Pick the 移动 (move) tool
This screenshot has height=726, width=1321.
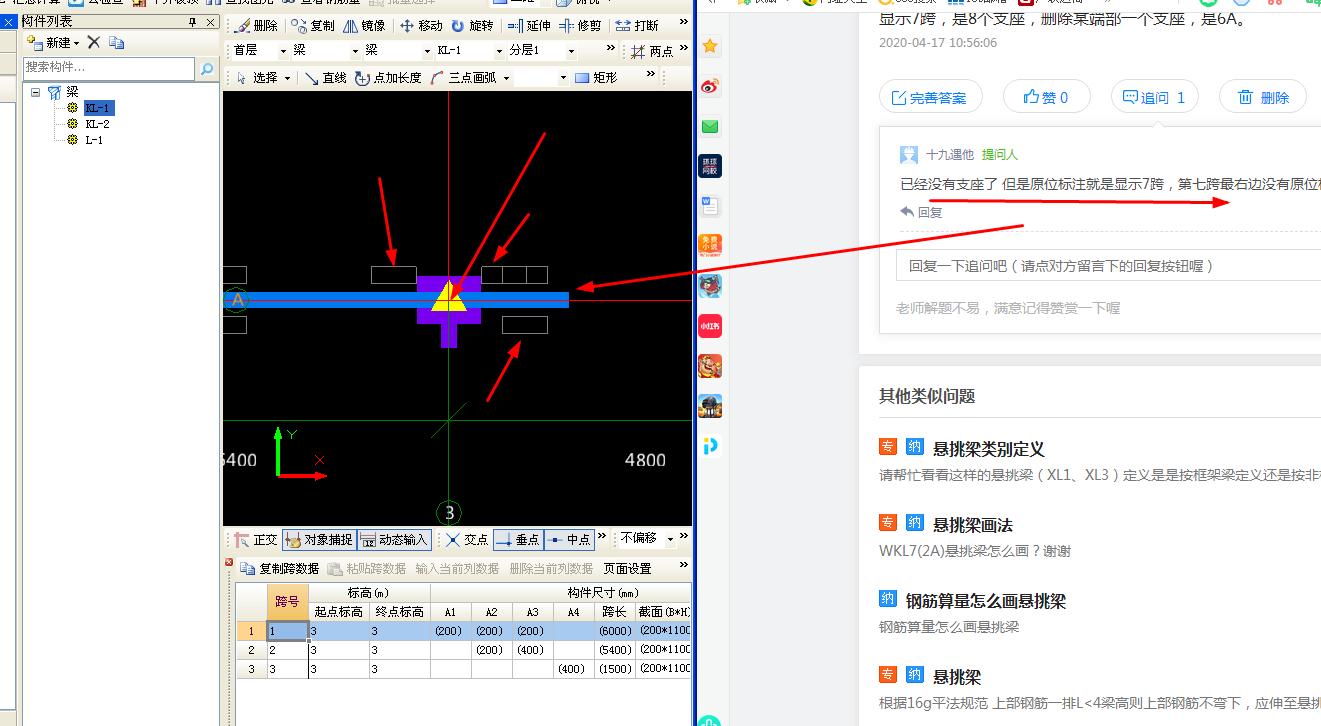click(421, 26)
